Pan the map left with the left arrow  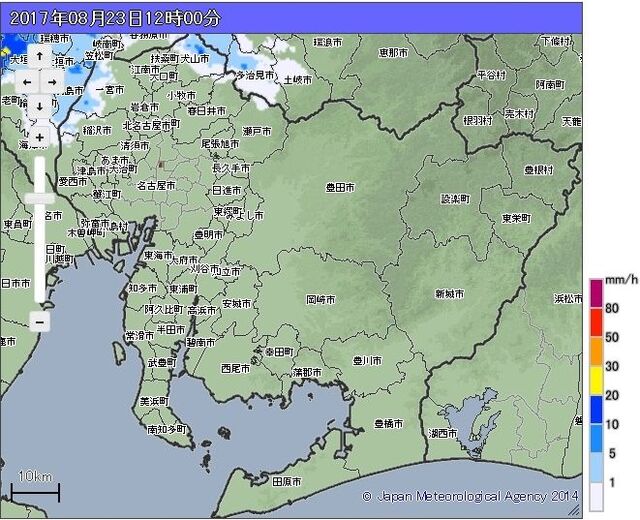click(27, 82)
